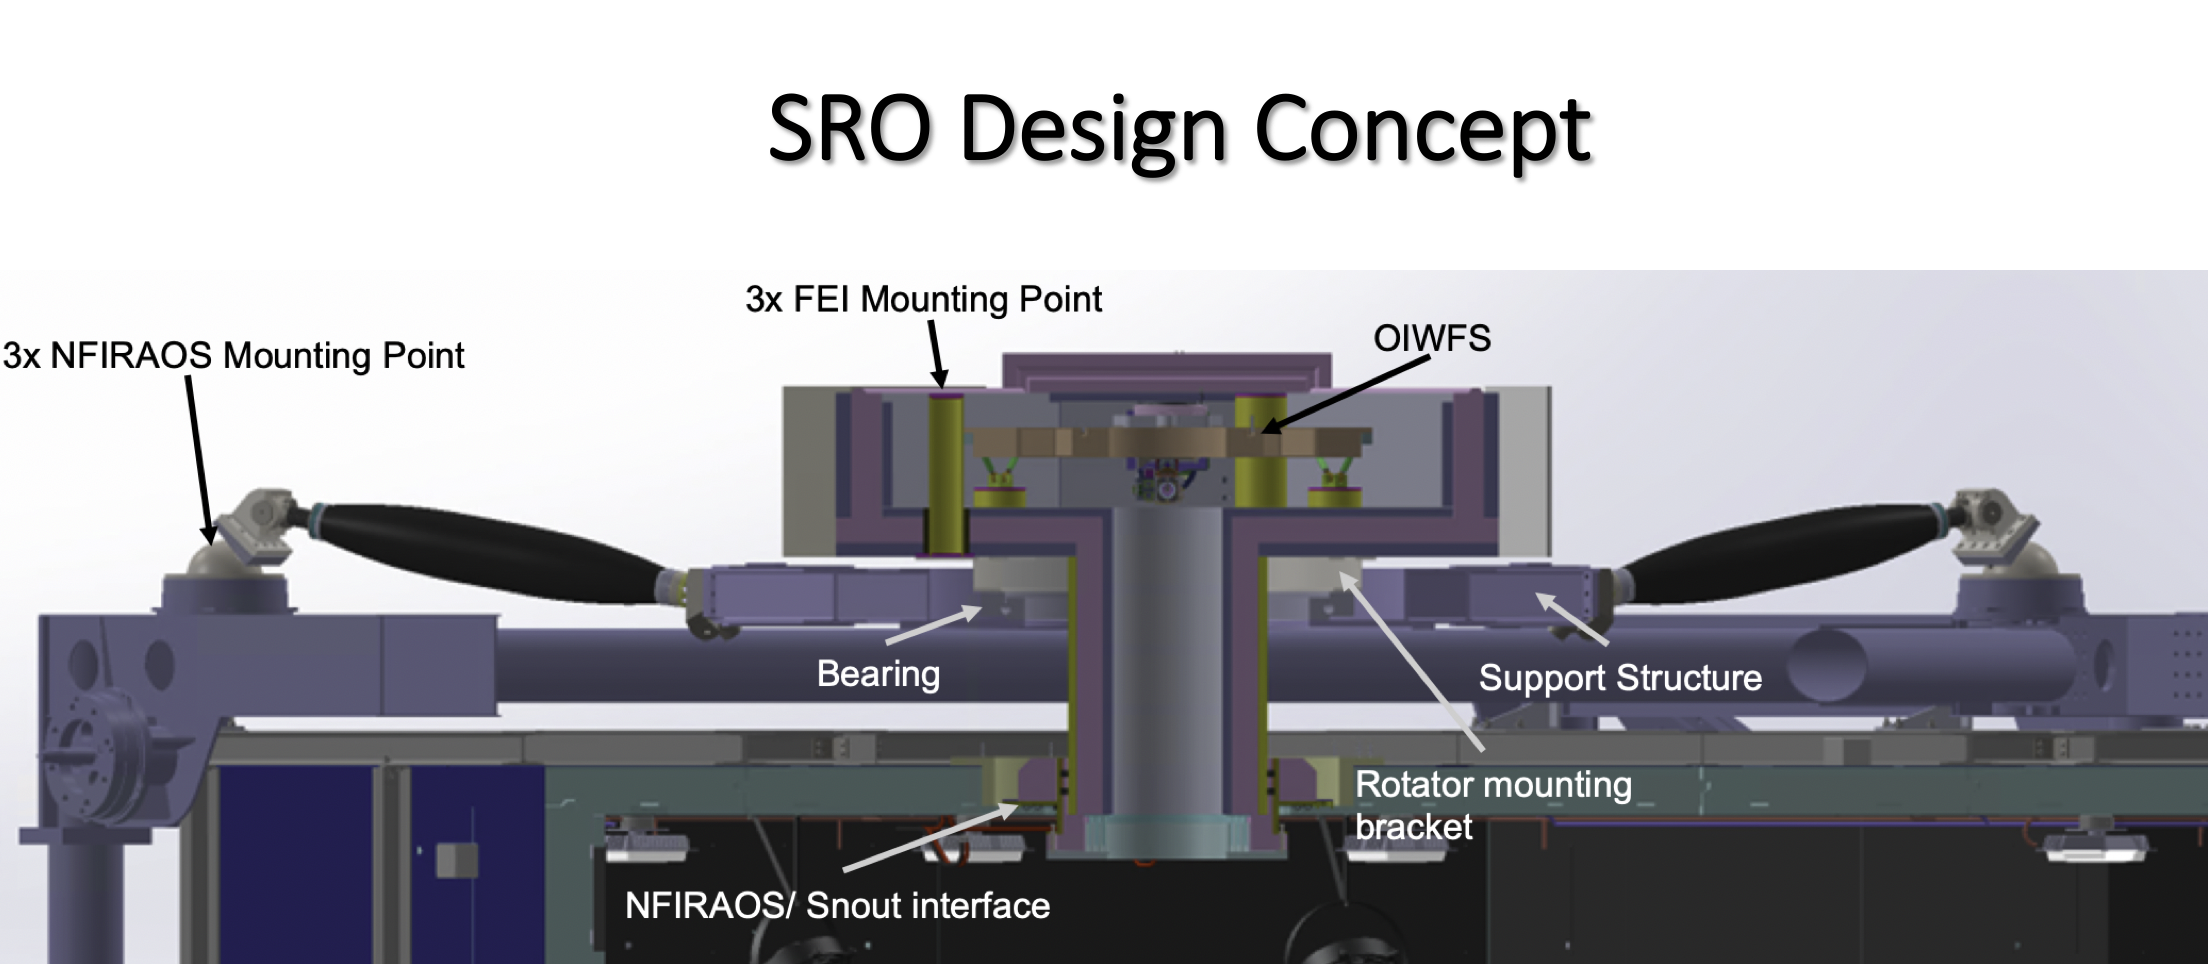2208x964 pixels.
Task: Click the Rotator mounting bracket label
Action: 1492,805
